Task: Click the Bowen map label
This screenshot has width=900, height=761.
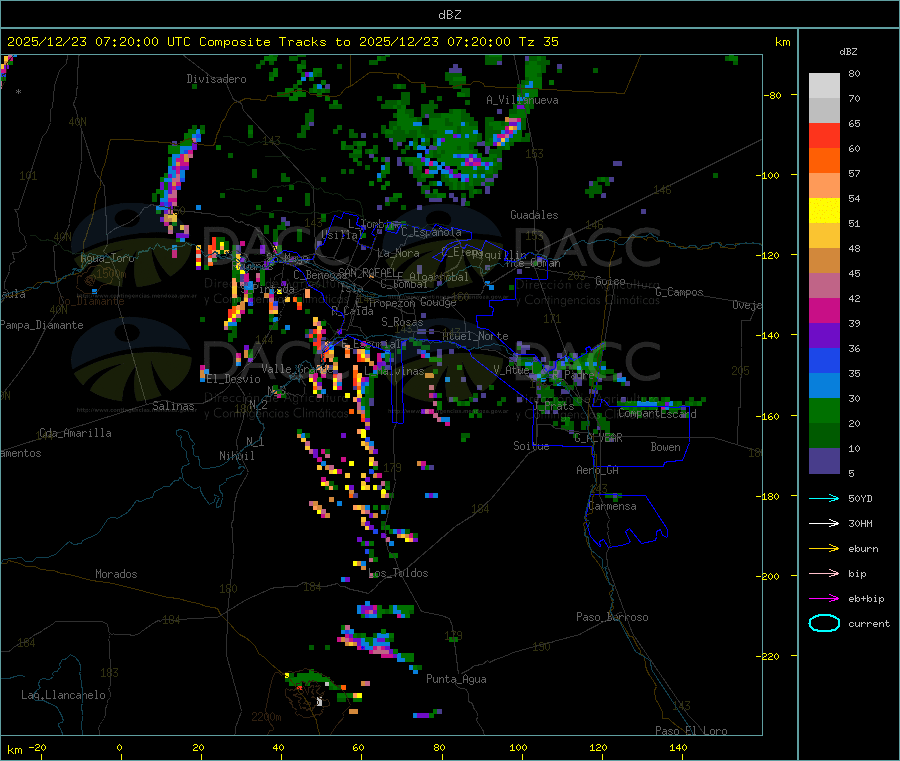Action: 666,448
